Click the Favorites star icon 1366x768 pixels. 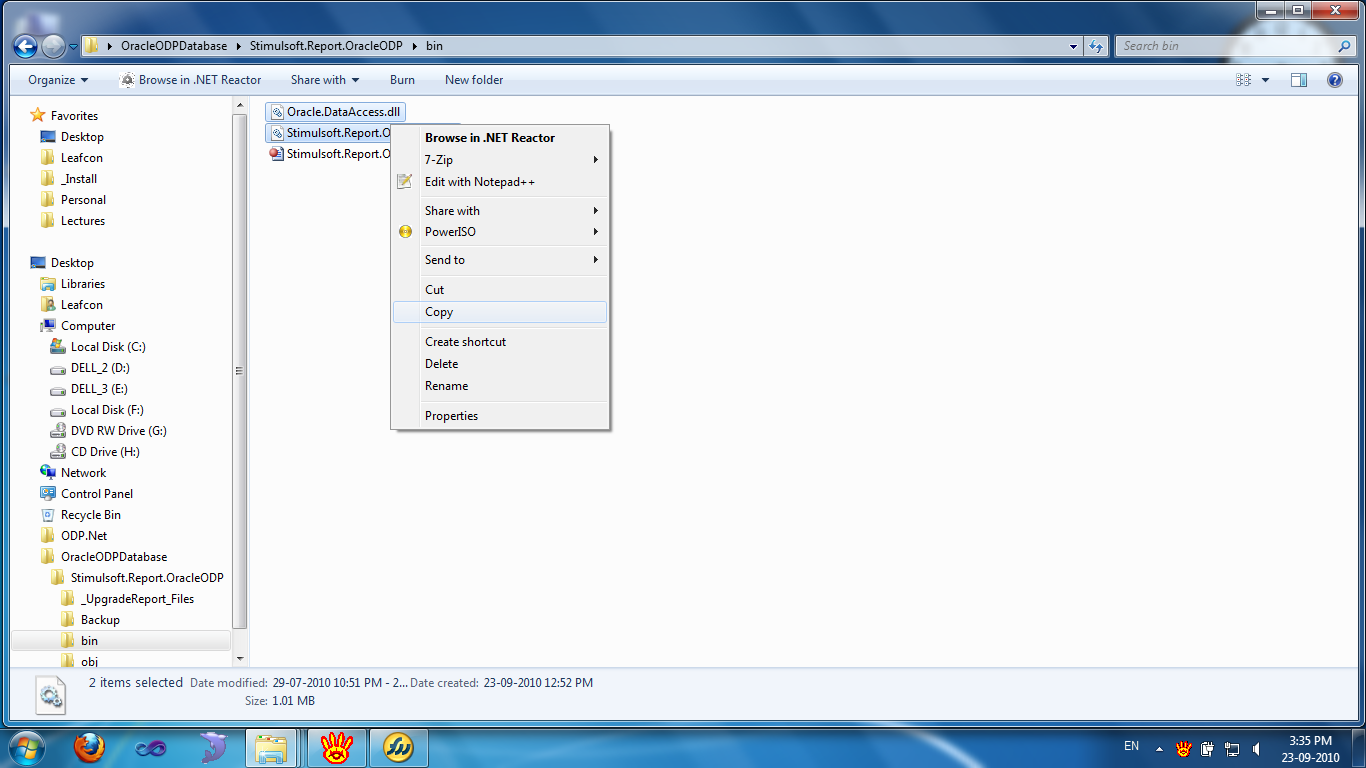coord(38,115)
